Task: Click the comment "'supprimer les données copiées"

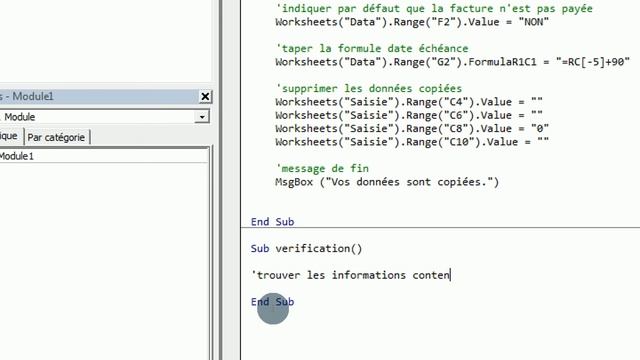Action: click(369, 89)
